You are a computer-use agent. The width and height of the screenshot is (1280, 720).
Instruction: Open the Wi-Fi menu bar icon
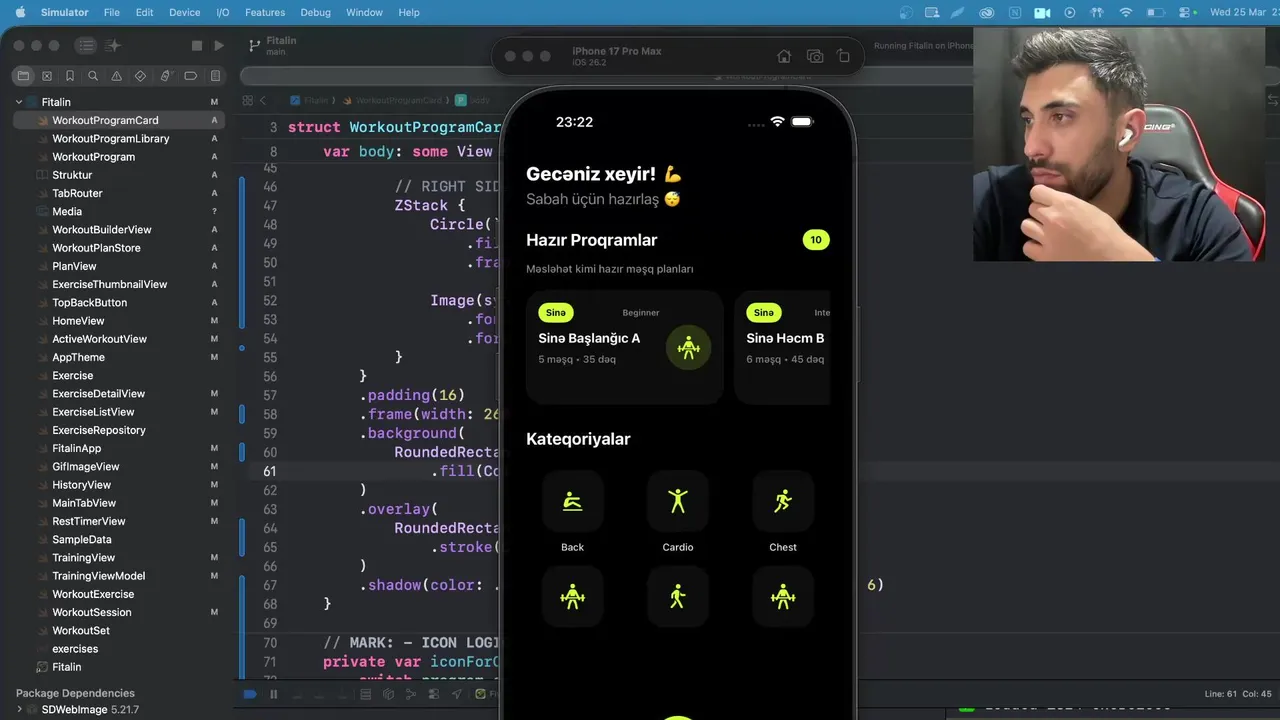1126,12
